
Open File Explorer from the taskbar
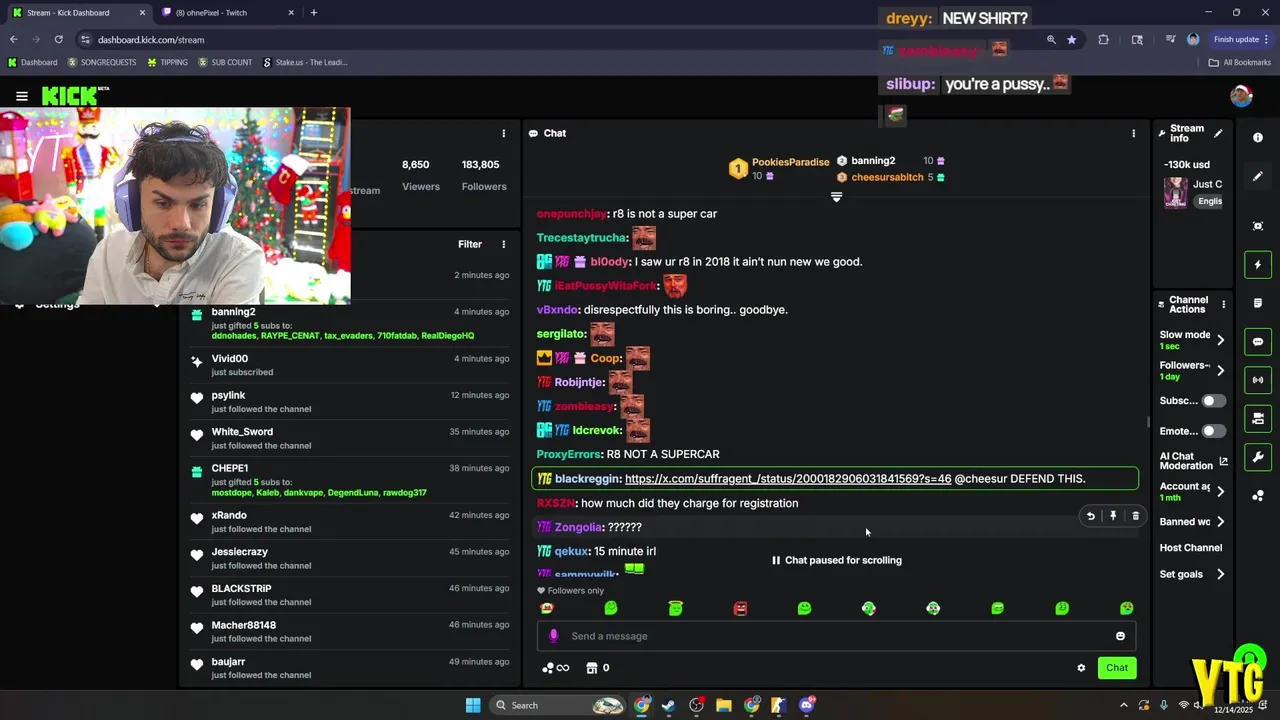coord(724,705)
